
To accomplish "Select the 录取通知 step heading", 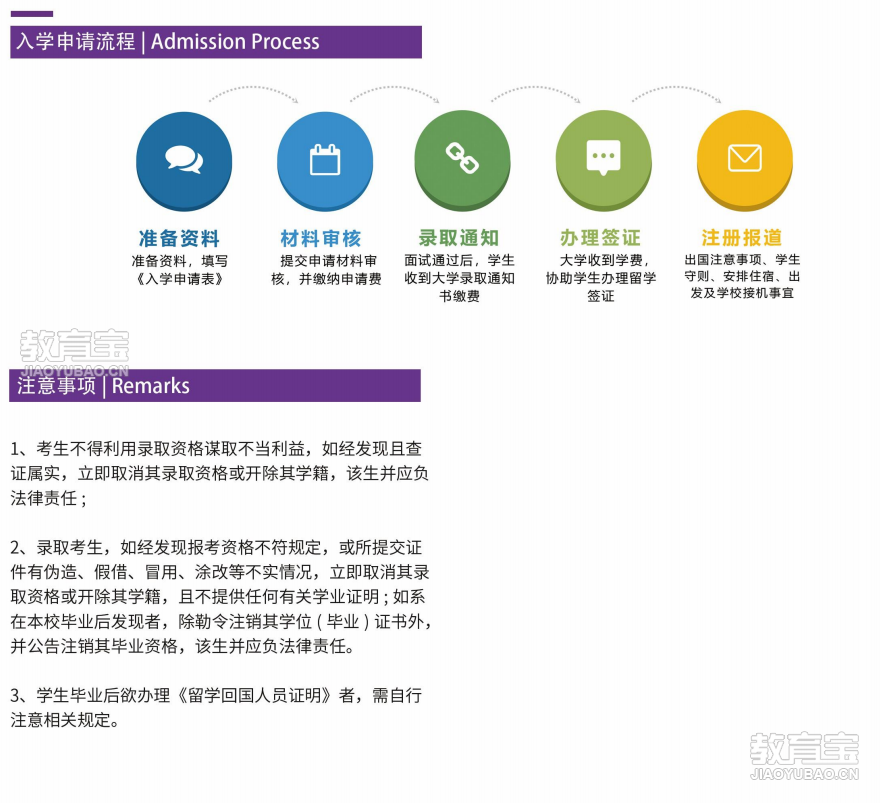I will (459, 238).
